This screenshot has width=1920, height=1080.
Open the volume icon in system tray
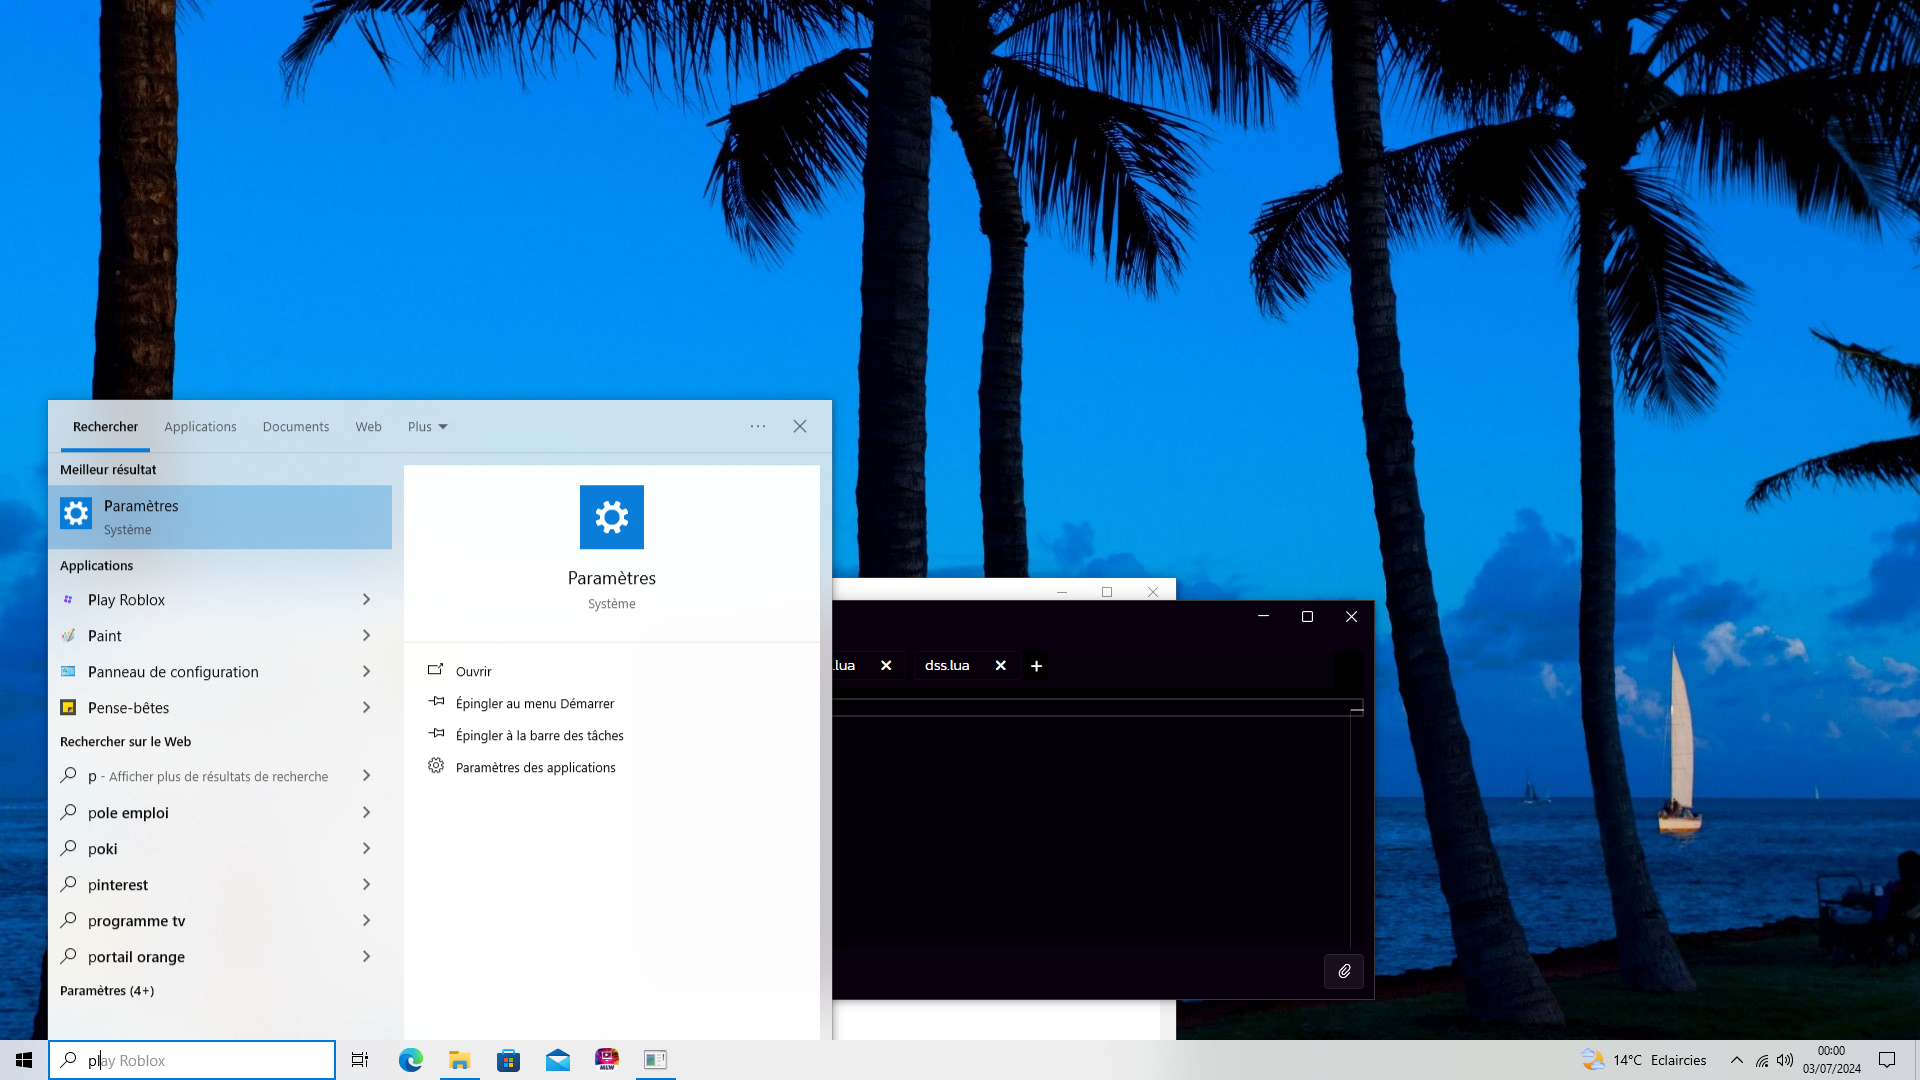(1785, 1060)
